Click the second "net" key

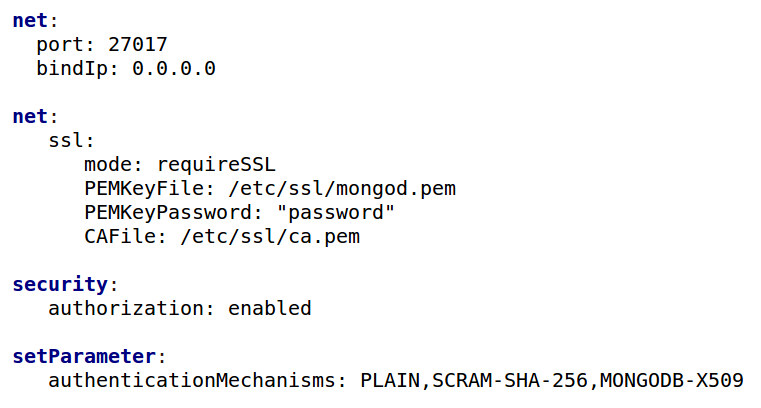click(x=30, y=116)
